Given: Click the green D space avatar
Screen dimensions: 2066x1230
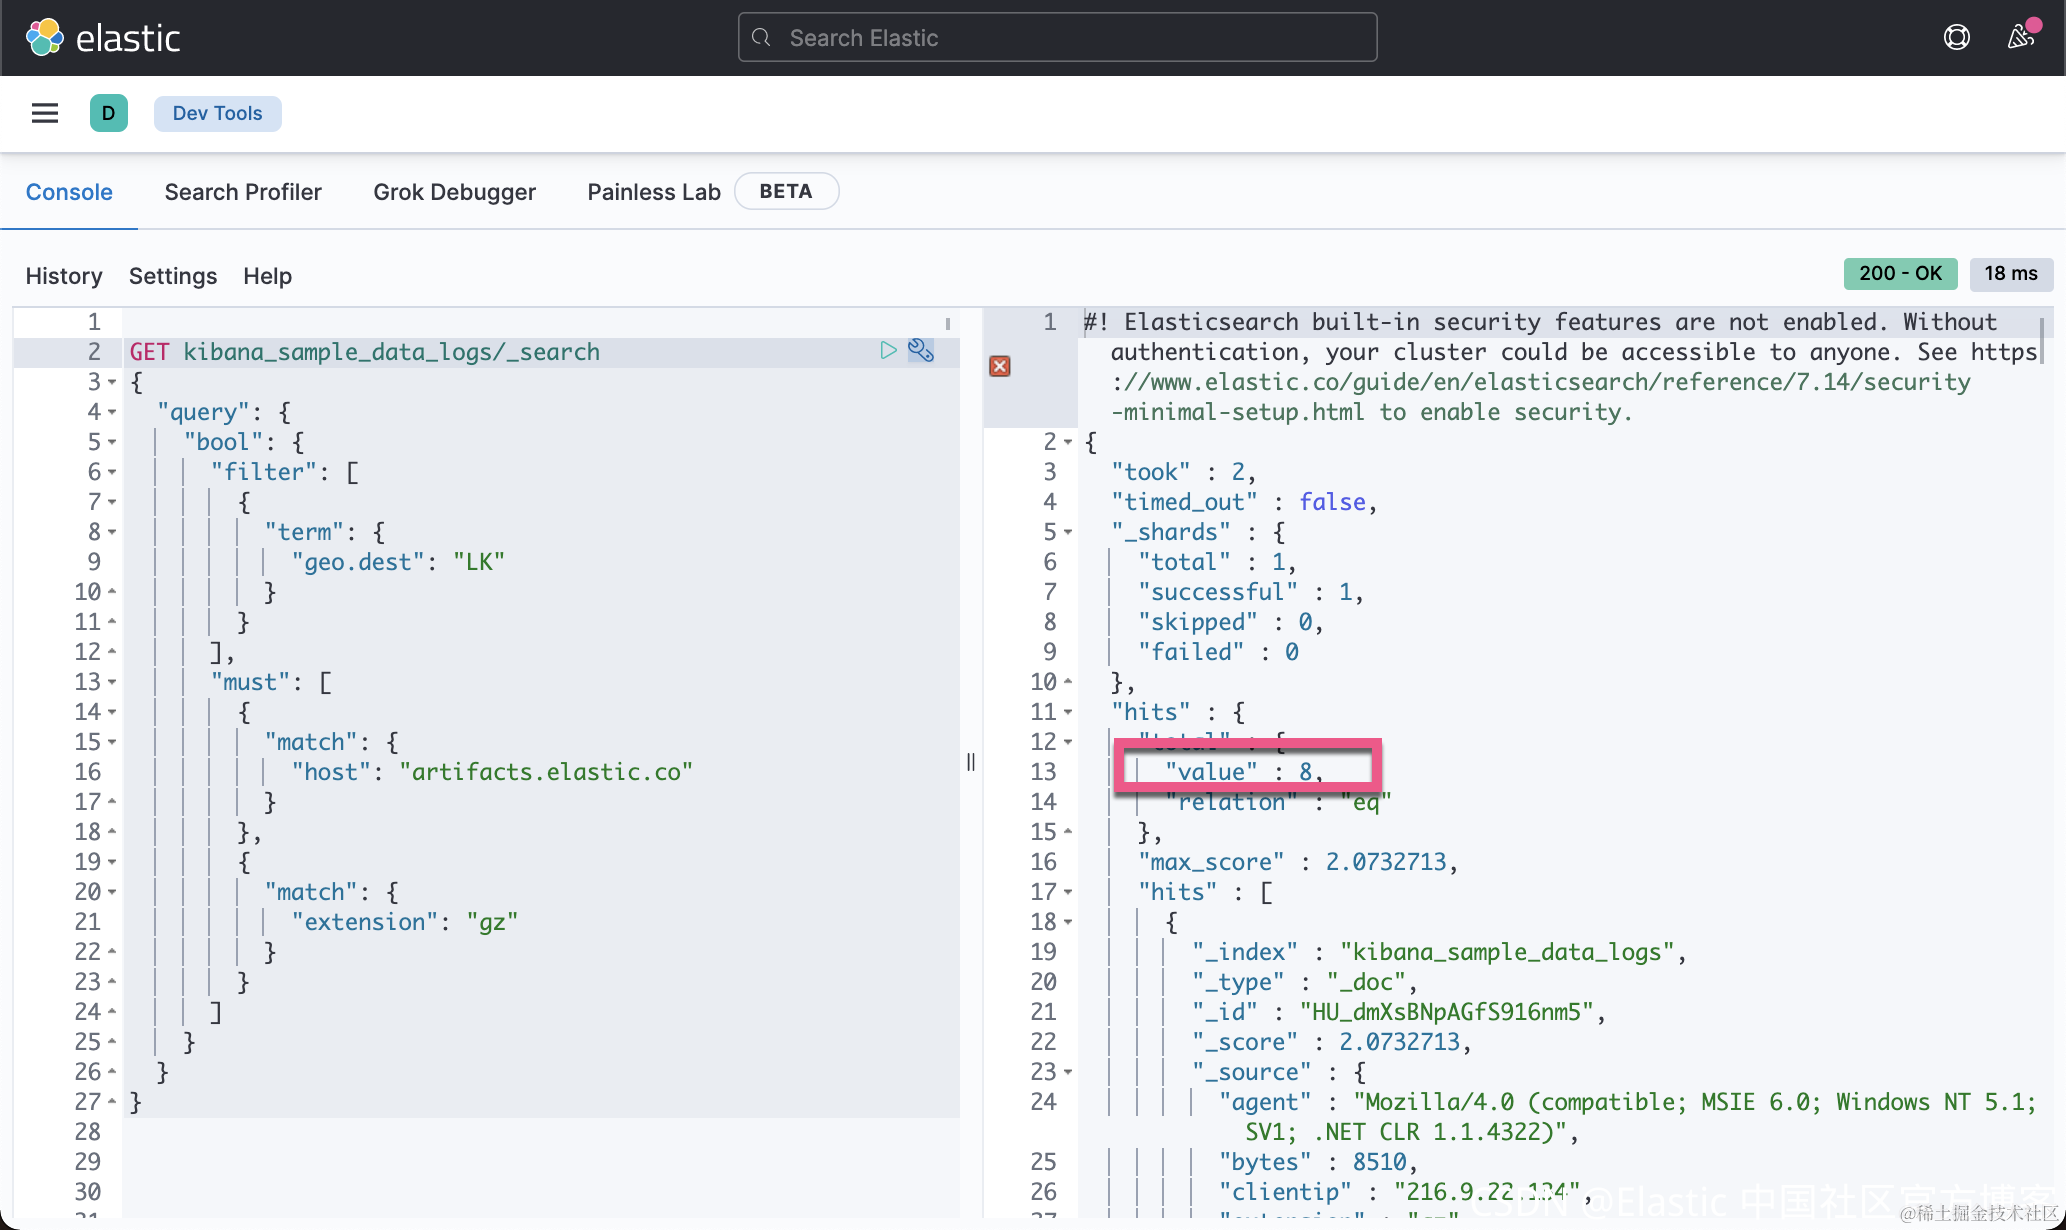Looking at the screenshot, I should coord(108,113).
